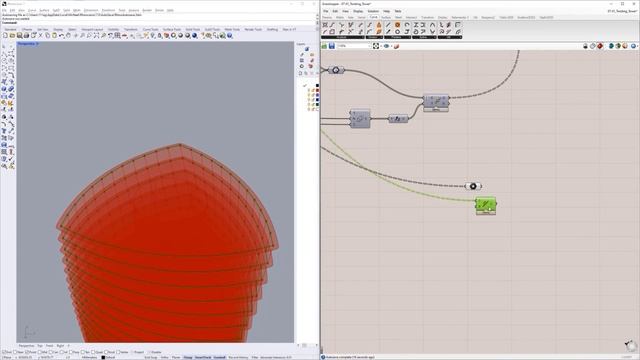Select the sketch tool icon in Grasshopper canvas toolbar
640x360 pixels.
pos(396,46)
